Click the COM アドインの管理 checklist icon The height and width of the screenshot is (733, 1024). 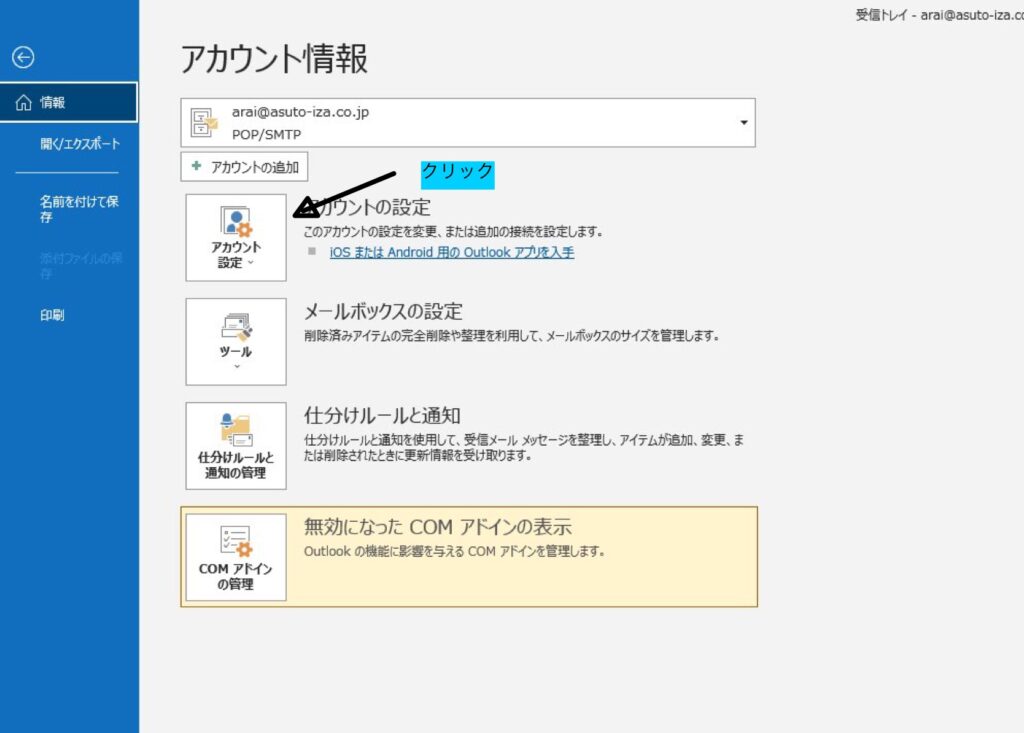click(x=236, y=541)
